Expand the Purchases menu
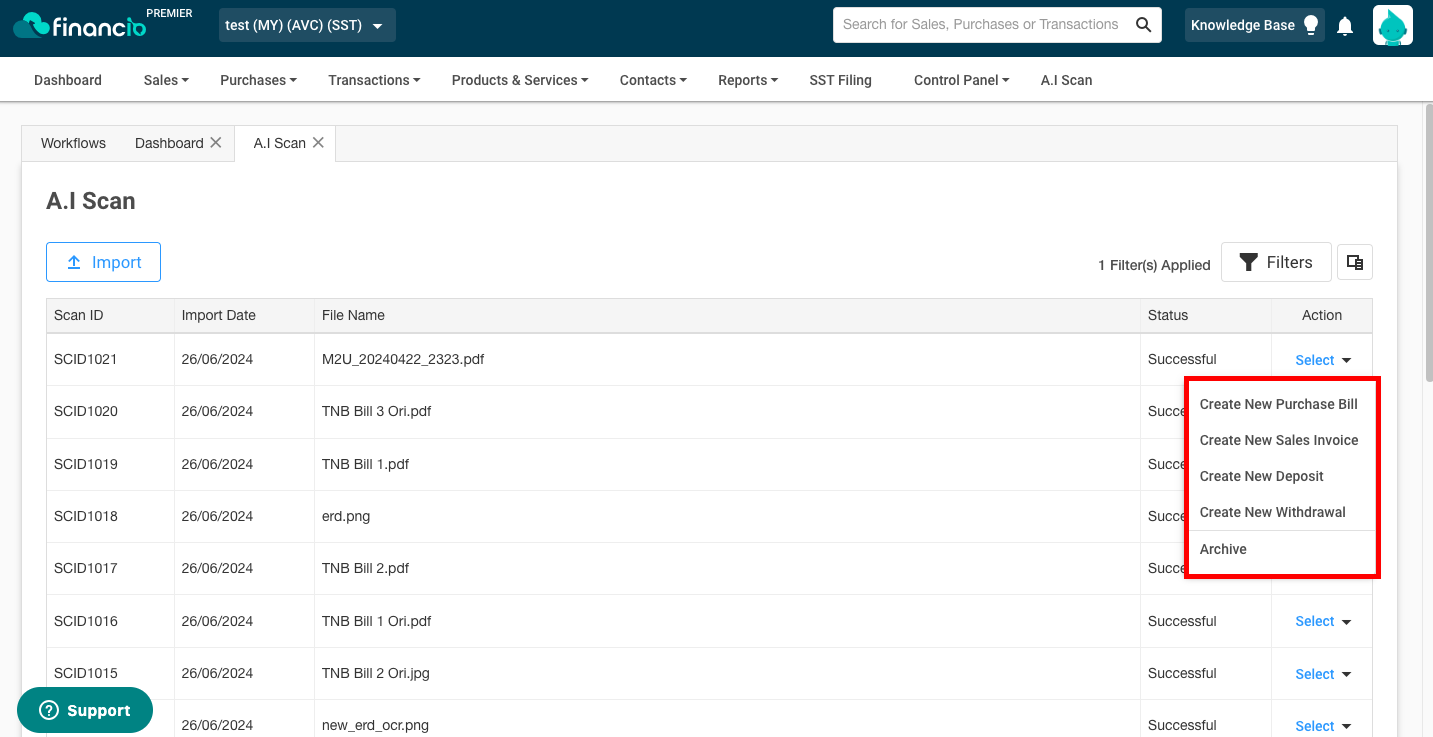This screenshot has width=1433, height=737. coord(258,80)
